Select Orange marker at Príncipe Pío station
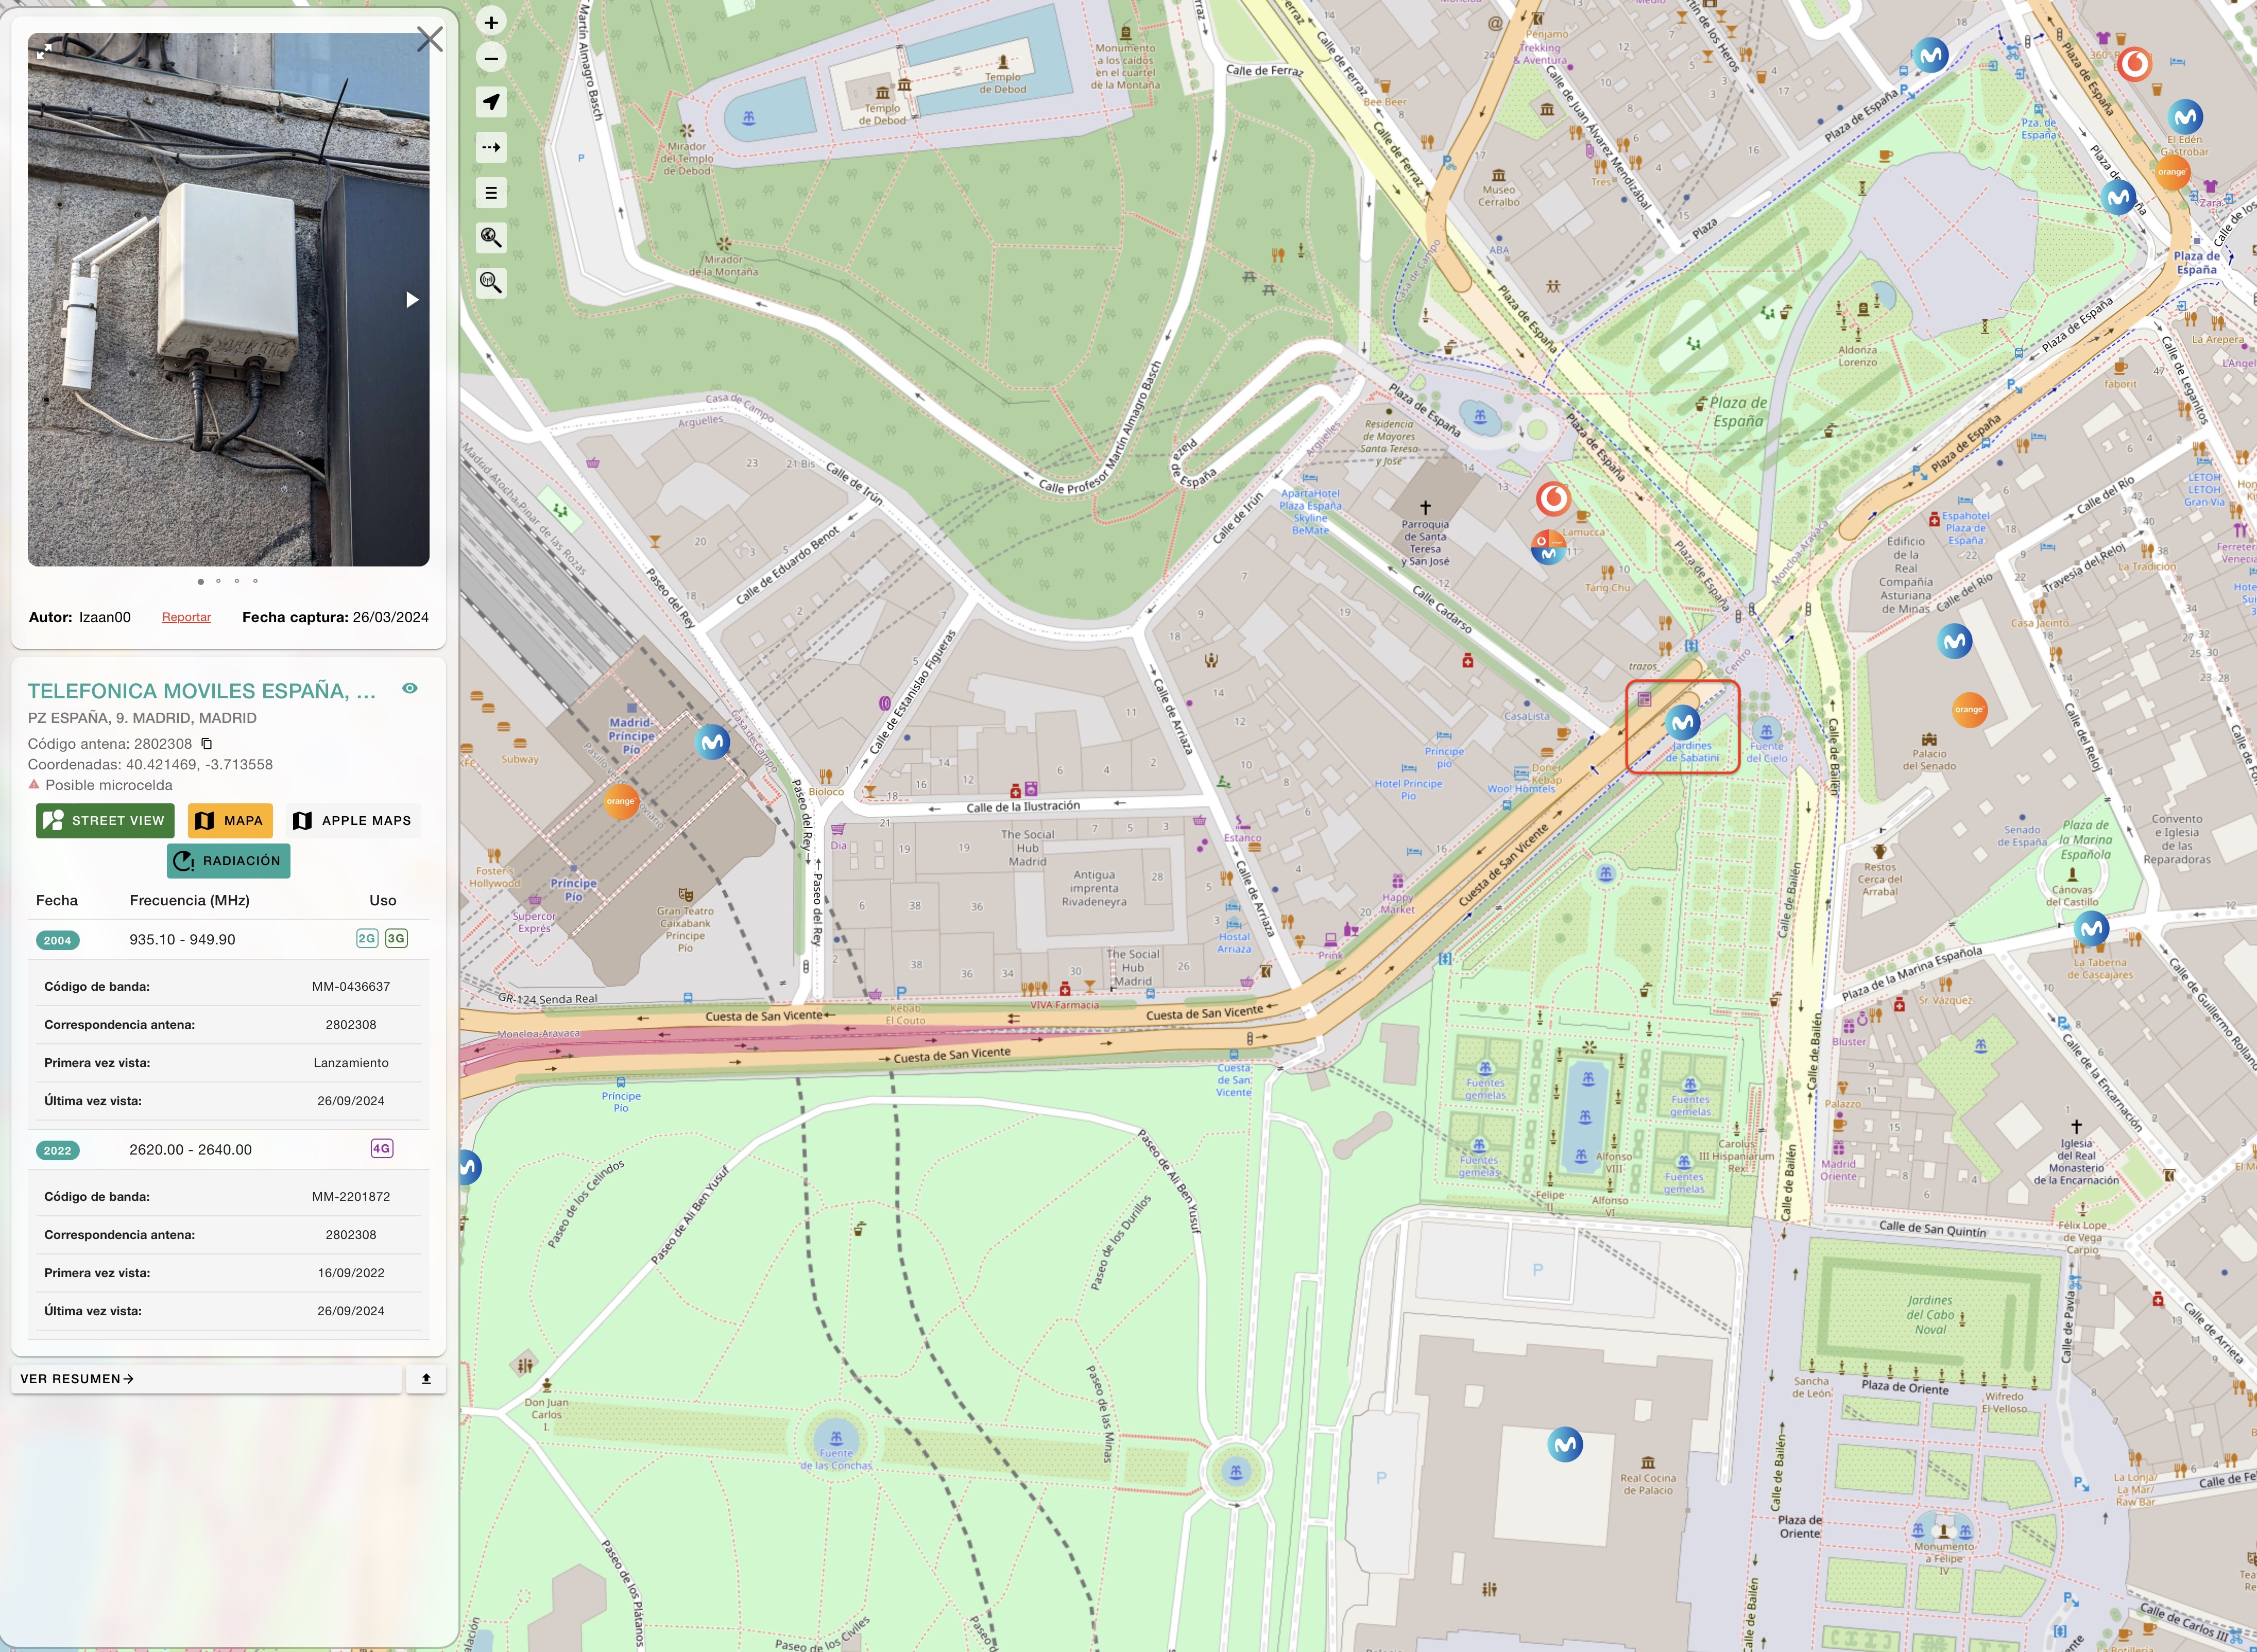The width and height of the screenshot is (2257, 1652). [x=621, y=801]
